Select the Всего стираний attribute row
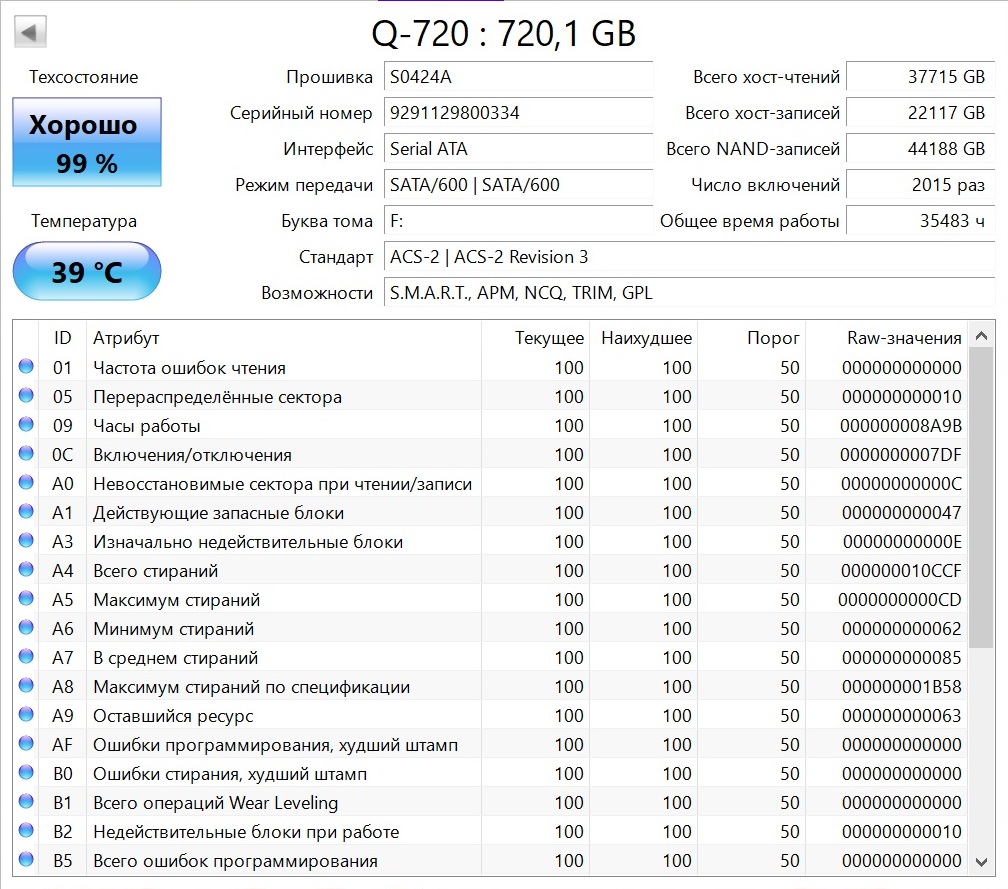Viewport: 1008px width, 889px height. coord(490,570)
